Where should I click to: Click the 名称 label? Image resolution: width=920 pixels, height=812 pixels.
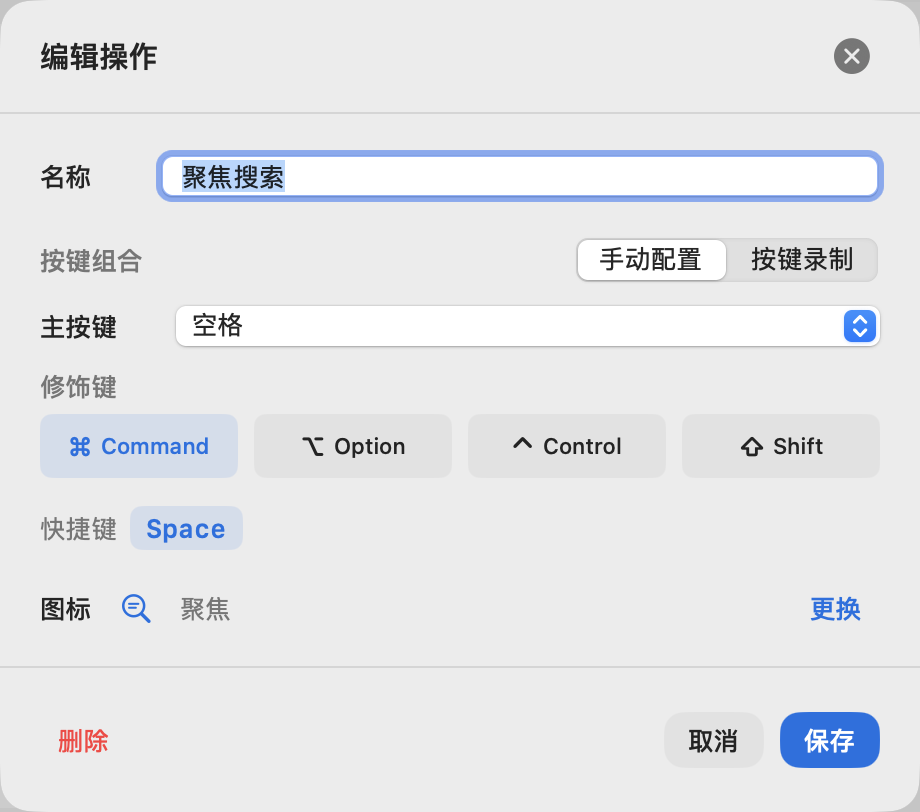coord(66,177)
